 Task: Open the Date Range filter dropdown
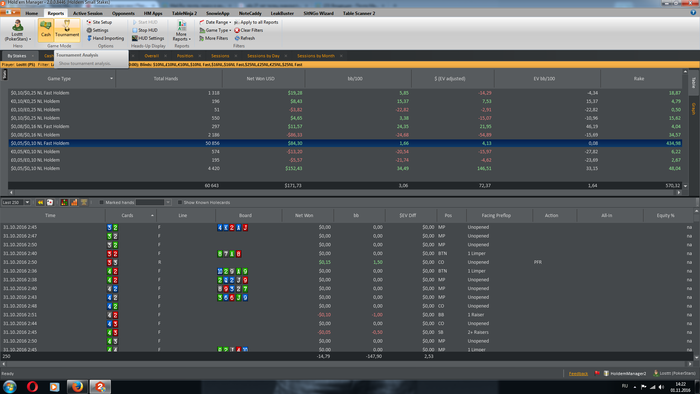215,22
